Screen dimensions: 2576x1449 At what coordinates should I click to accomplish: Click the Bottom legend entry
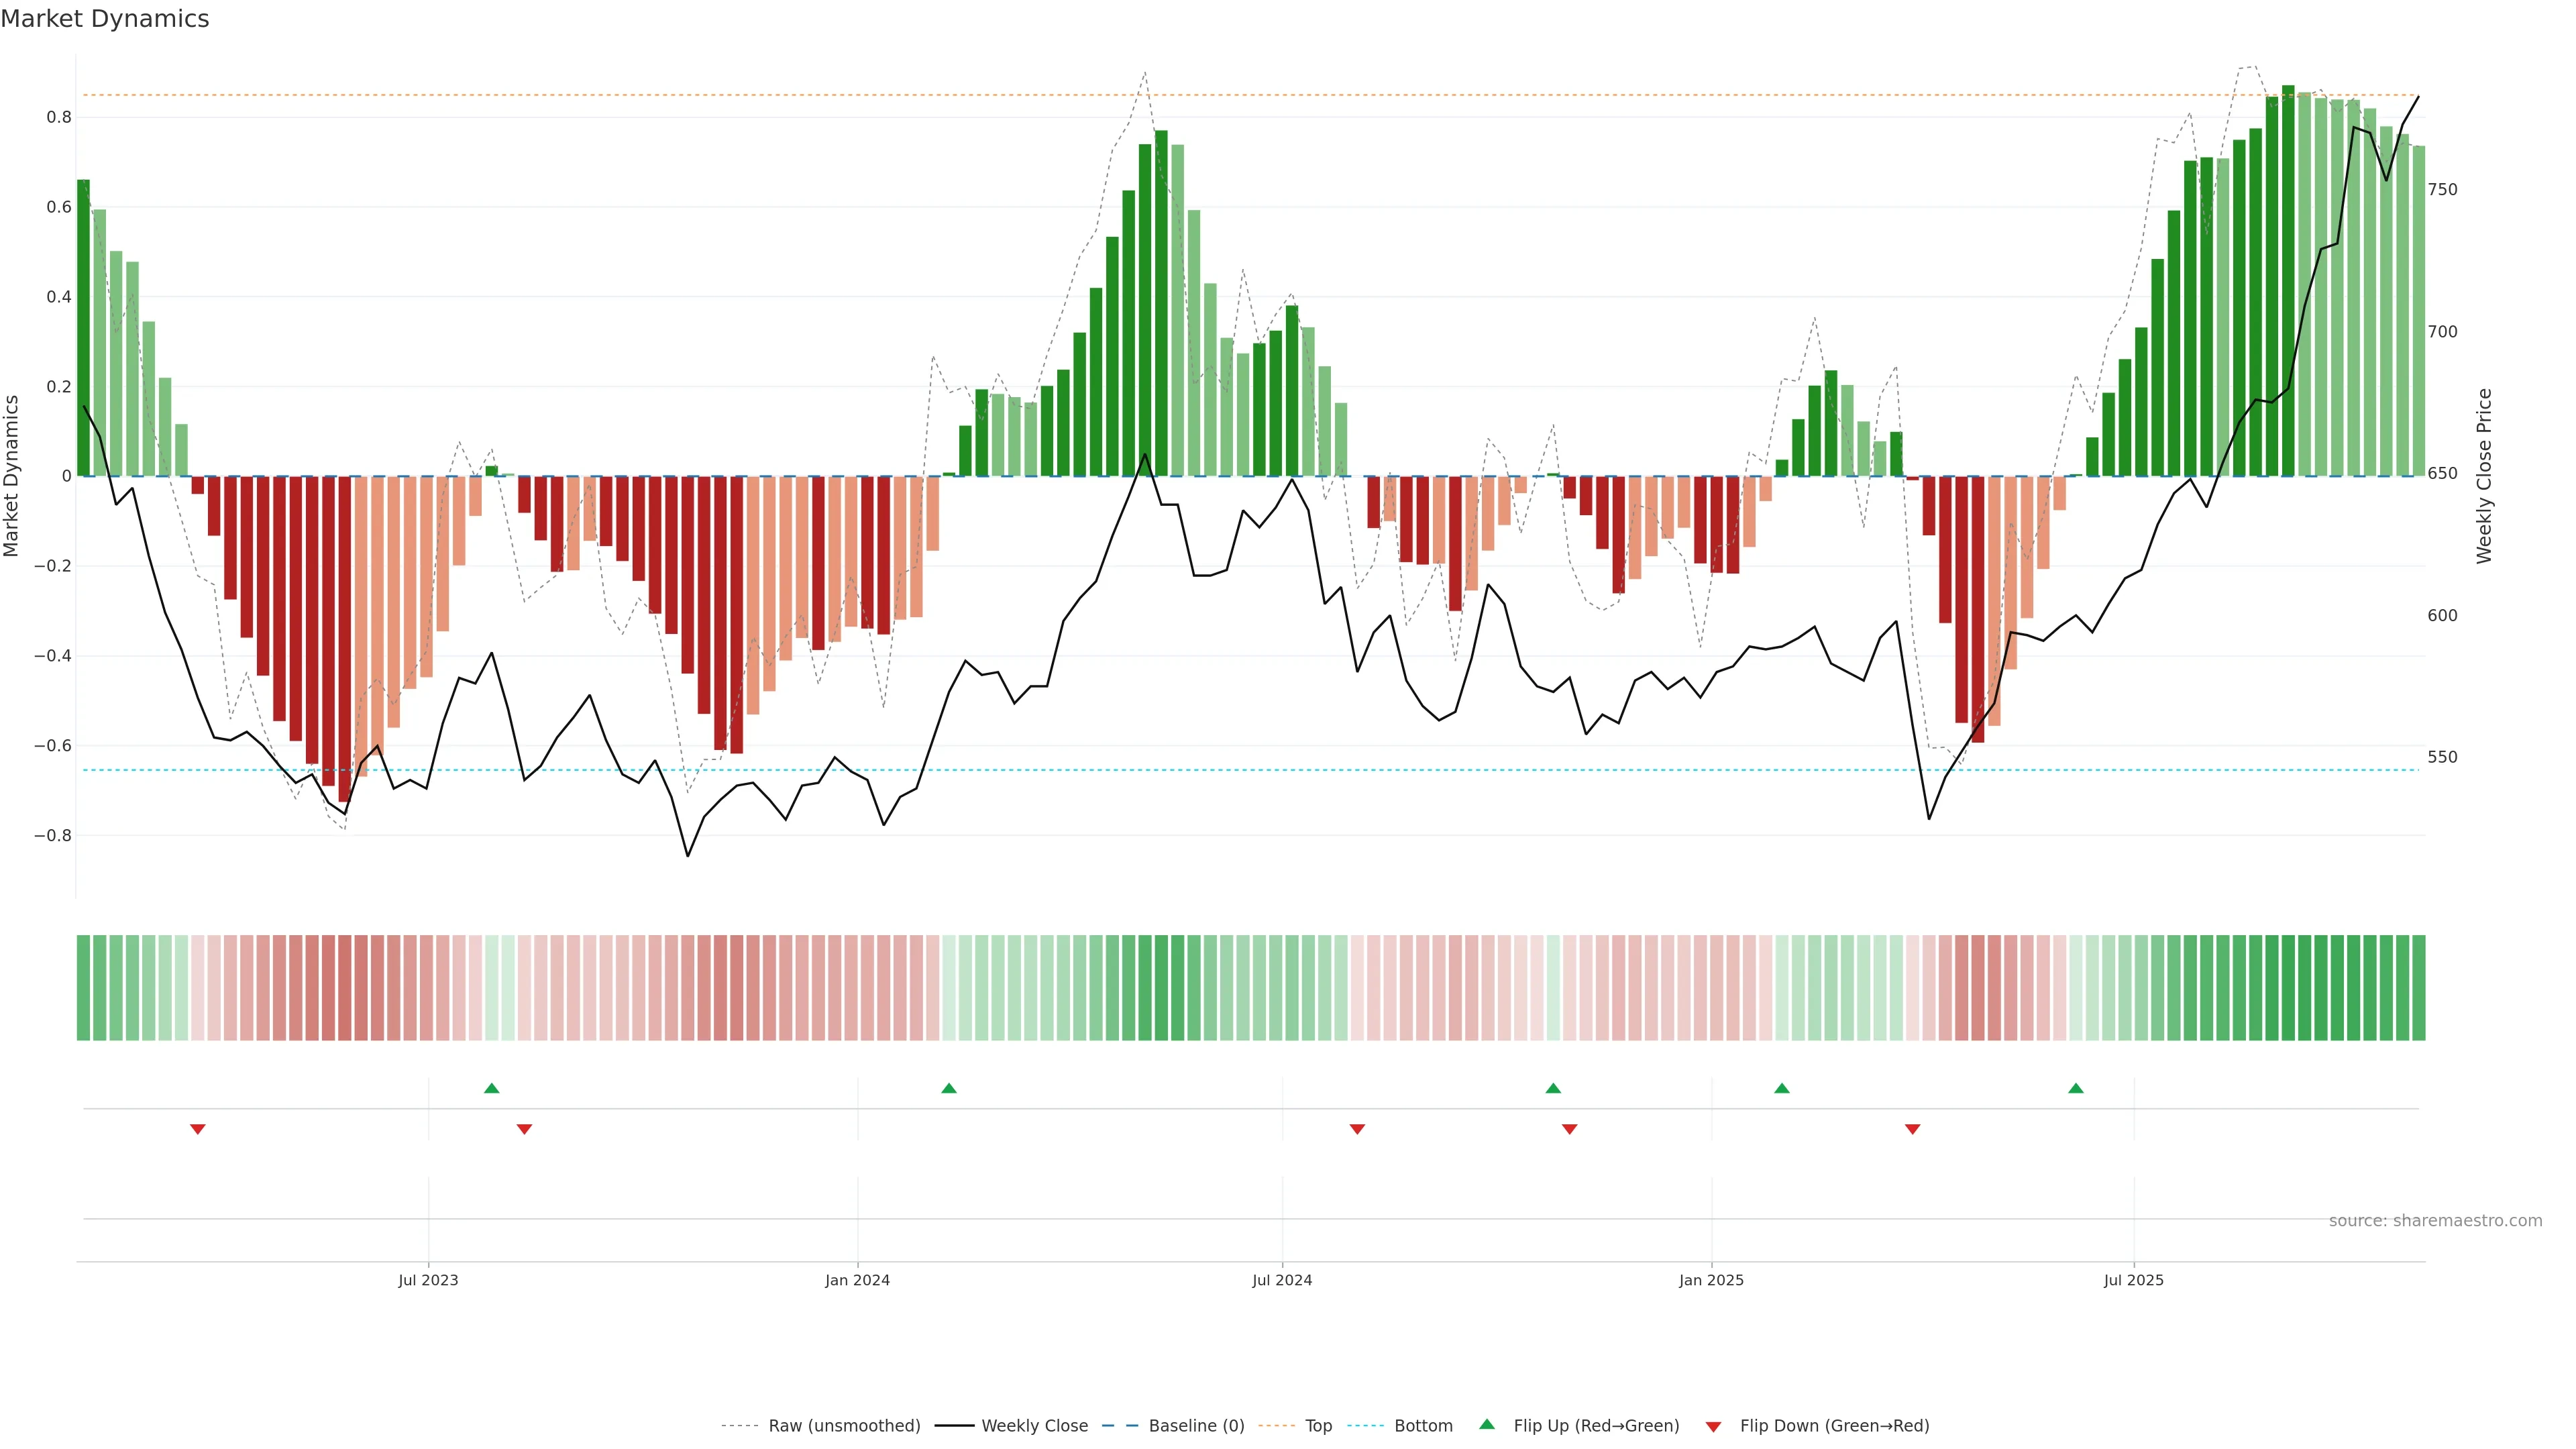click(1423, 1426)
